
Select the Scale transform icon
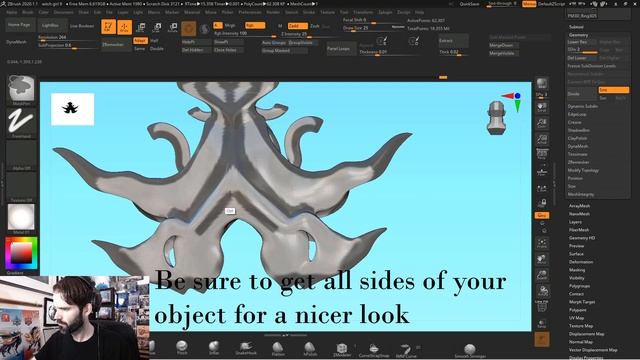[157, 27]
